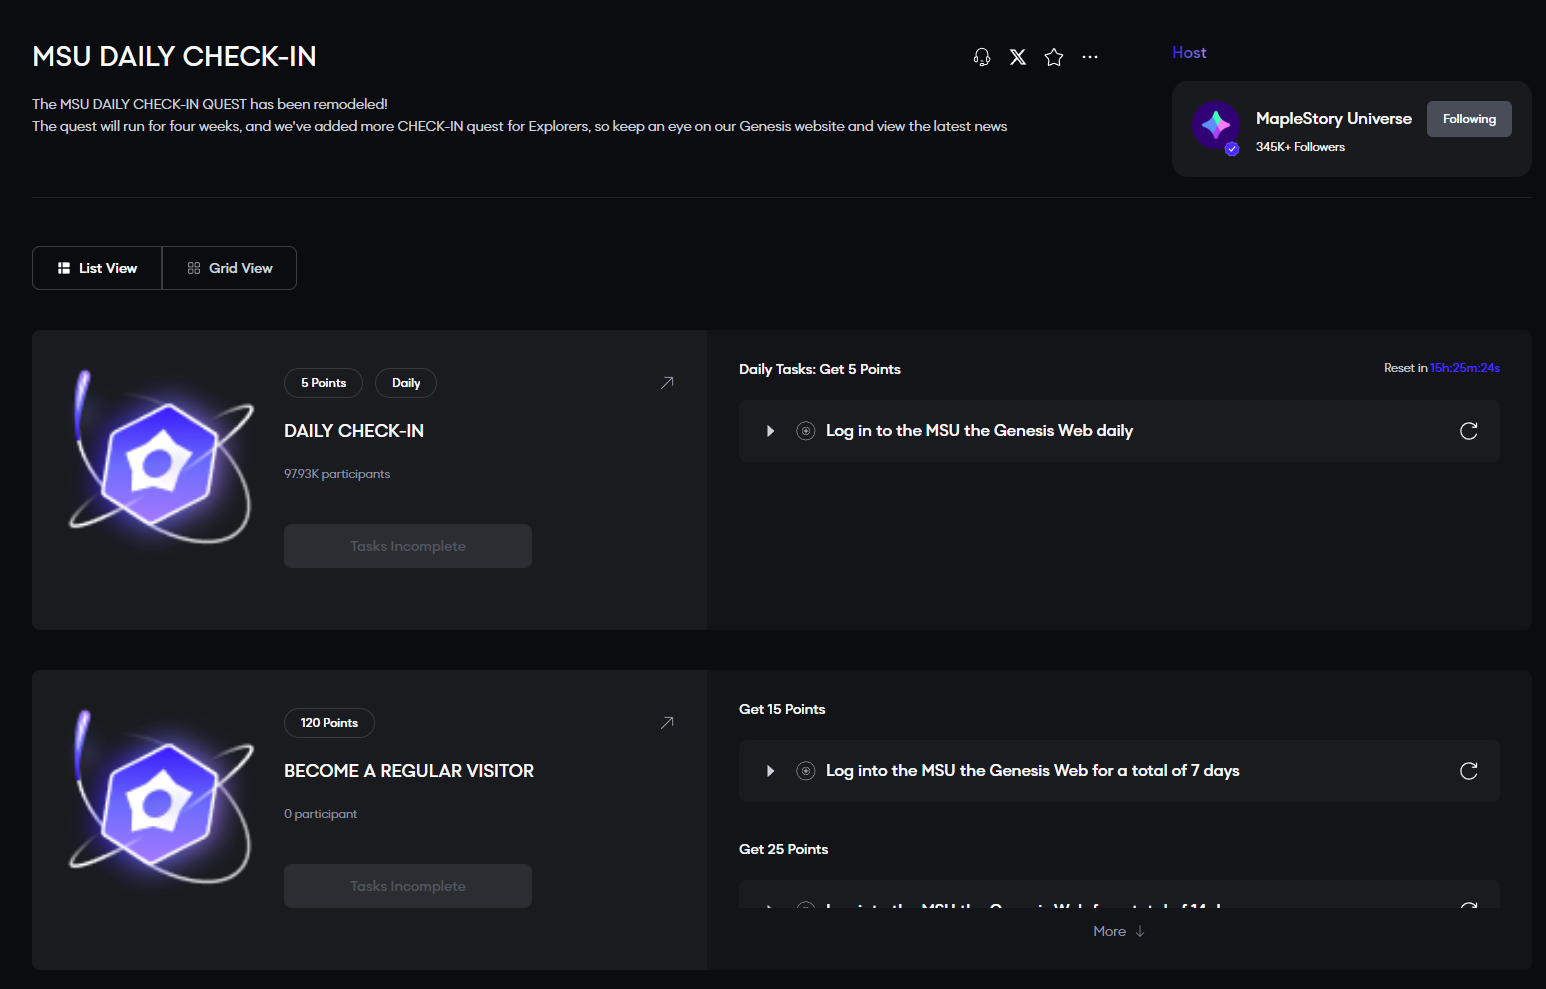Refresh the daily Genesis Web login task
The width and height of the screenshot is (1546, 989).
pyautogui.click(x=1468, y=431)
